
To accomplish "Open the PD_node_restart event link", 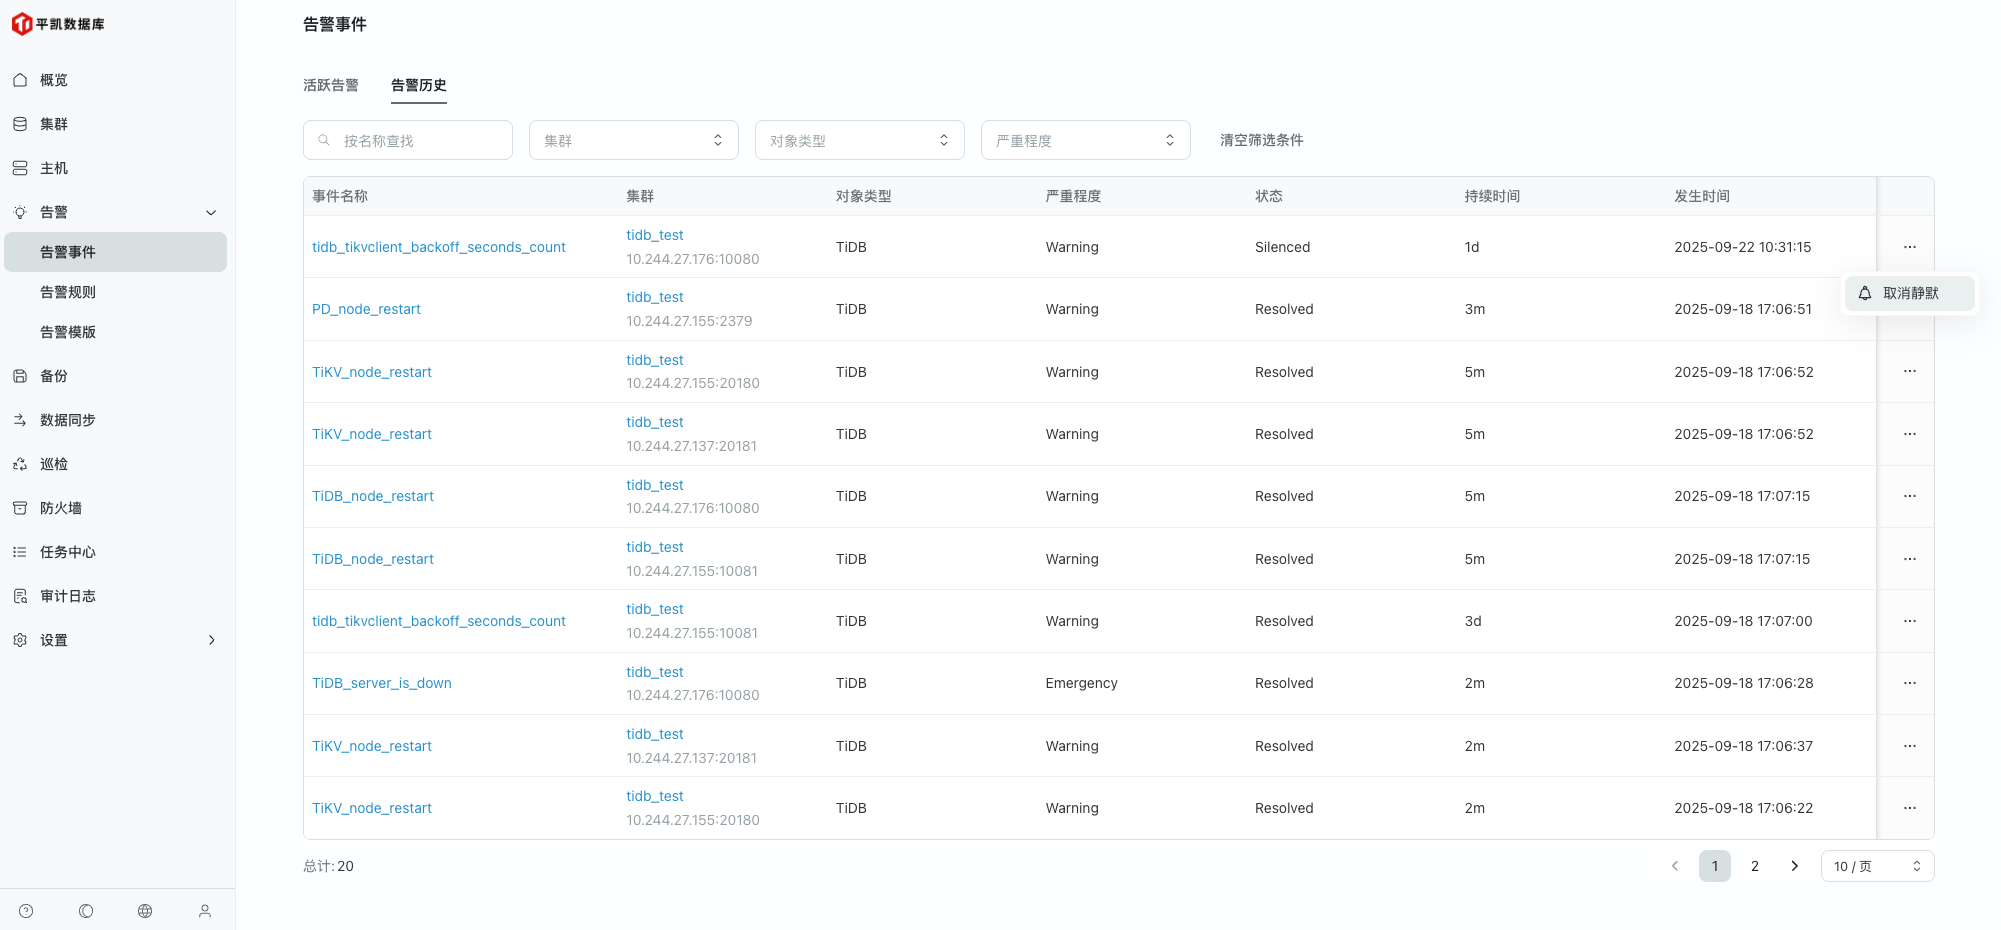I will click(x=366, y=309).
